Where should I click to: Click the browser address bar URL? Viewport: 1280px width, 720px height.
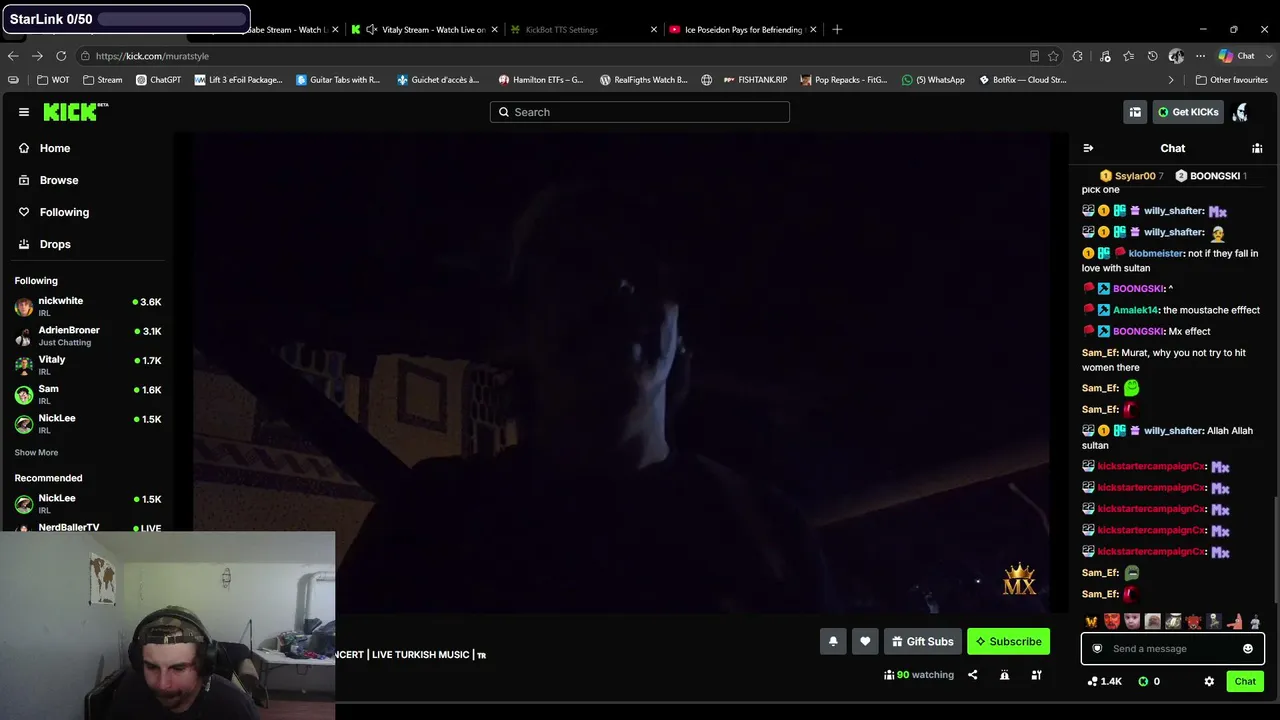pyautogui.click(x=152, y=56)
